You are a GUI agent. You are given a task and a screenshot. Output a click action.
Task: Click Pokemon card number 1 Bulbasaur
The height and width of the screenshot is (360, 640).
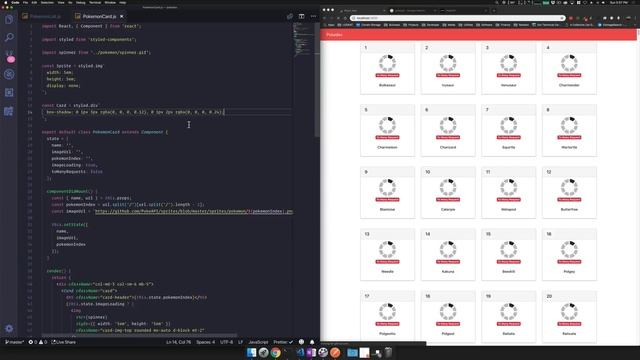click(387, 69)
